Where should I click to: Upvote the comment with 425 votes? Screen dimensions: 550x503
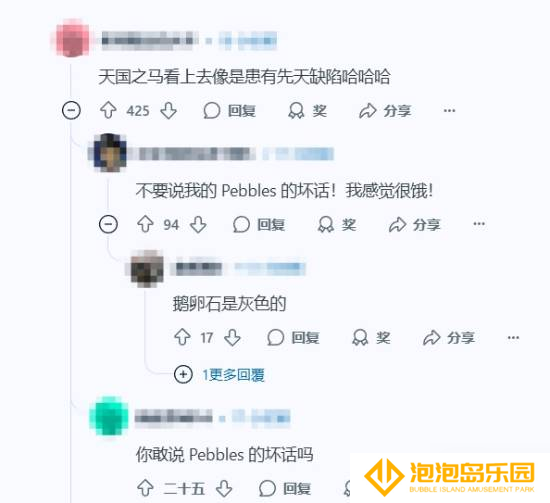click(108, 111)
